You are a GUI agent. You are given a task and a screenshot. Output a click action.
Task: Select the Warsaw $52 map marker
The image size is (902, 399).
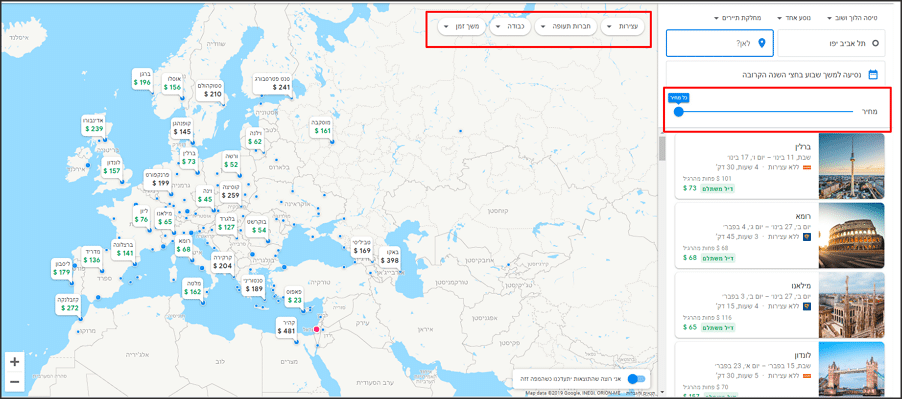pos(231,160)
